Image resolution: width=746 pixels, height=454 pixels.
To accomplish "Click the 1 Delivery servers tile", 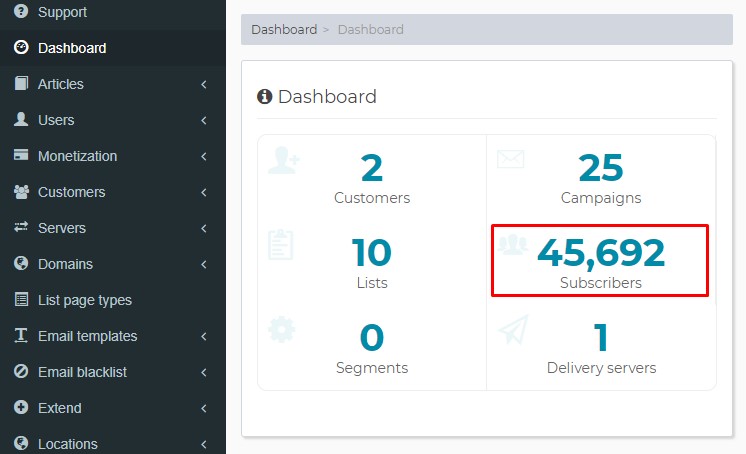I will click(601, 348).
